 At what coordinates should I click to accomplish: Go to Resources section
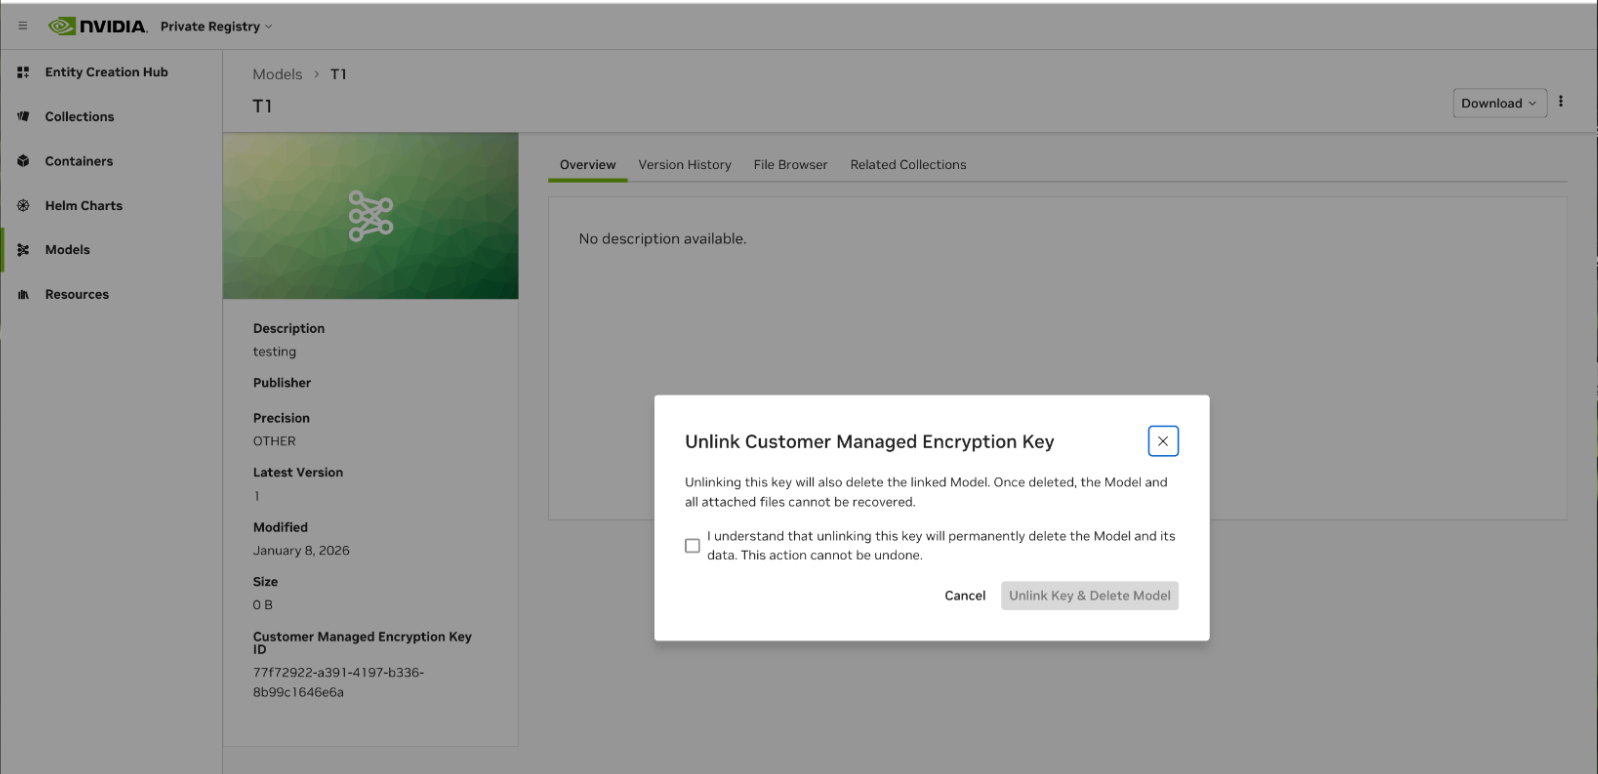[x=77, y=295]
